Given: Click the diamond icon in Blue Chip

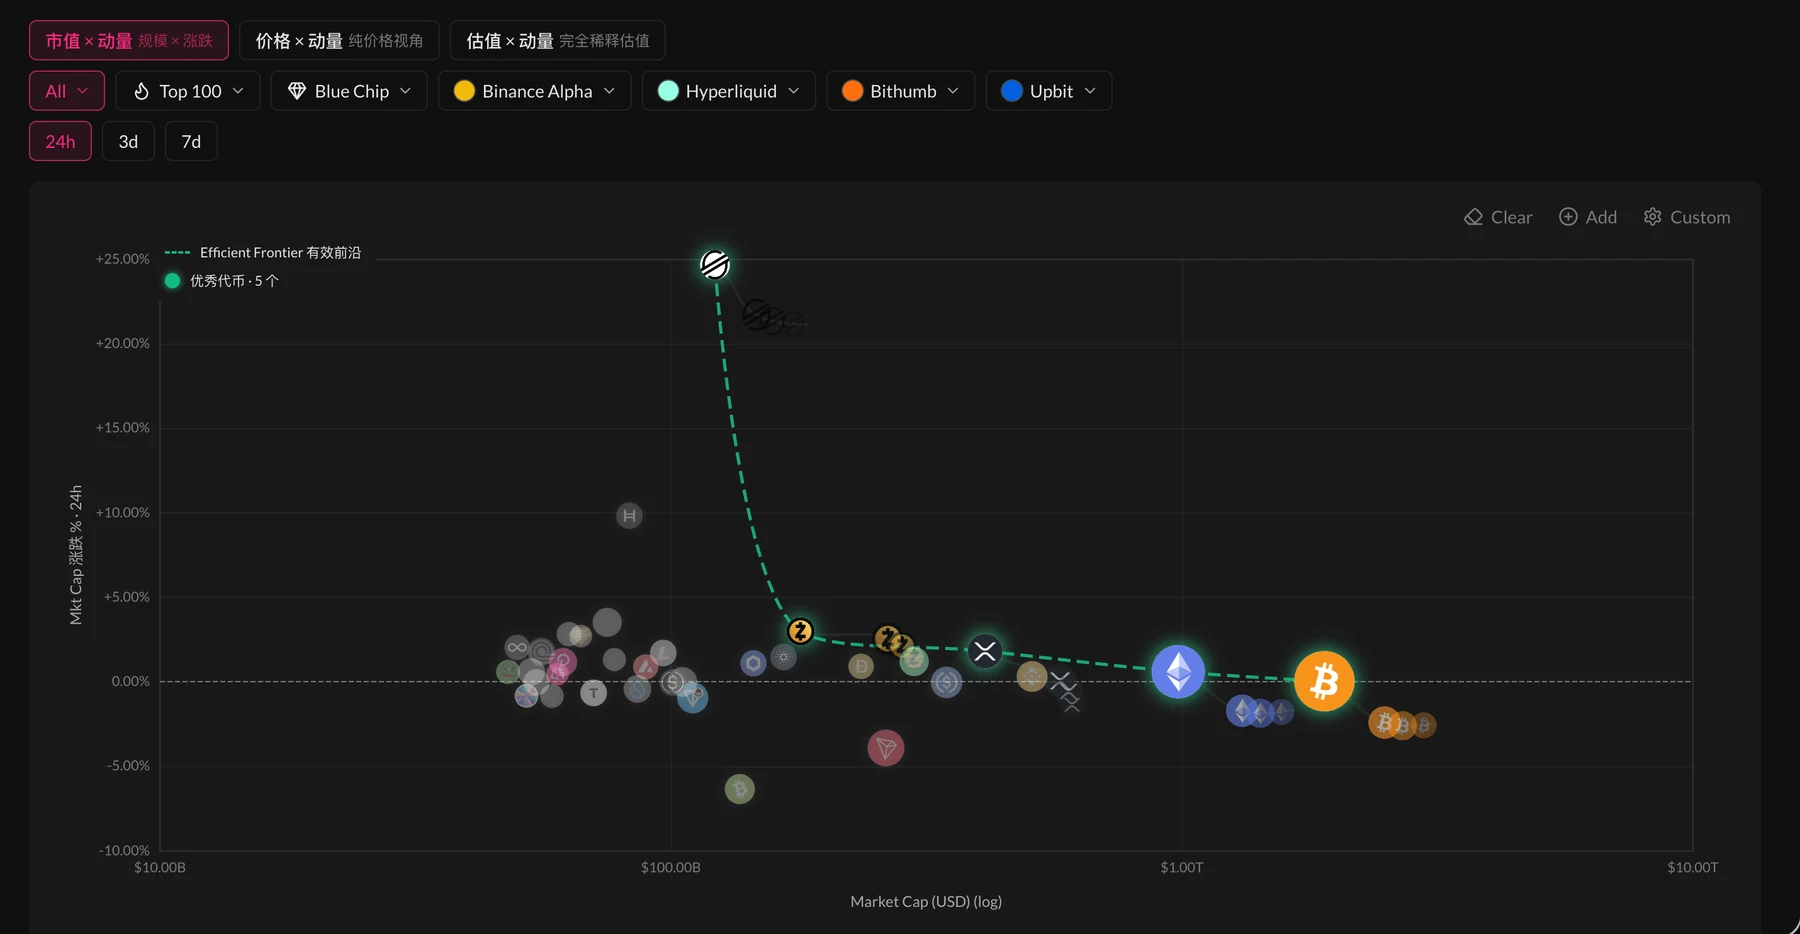Looking at the screenshot, I should coord(297,91).
